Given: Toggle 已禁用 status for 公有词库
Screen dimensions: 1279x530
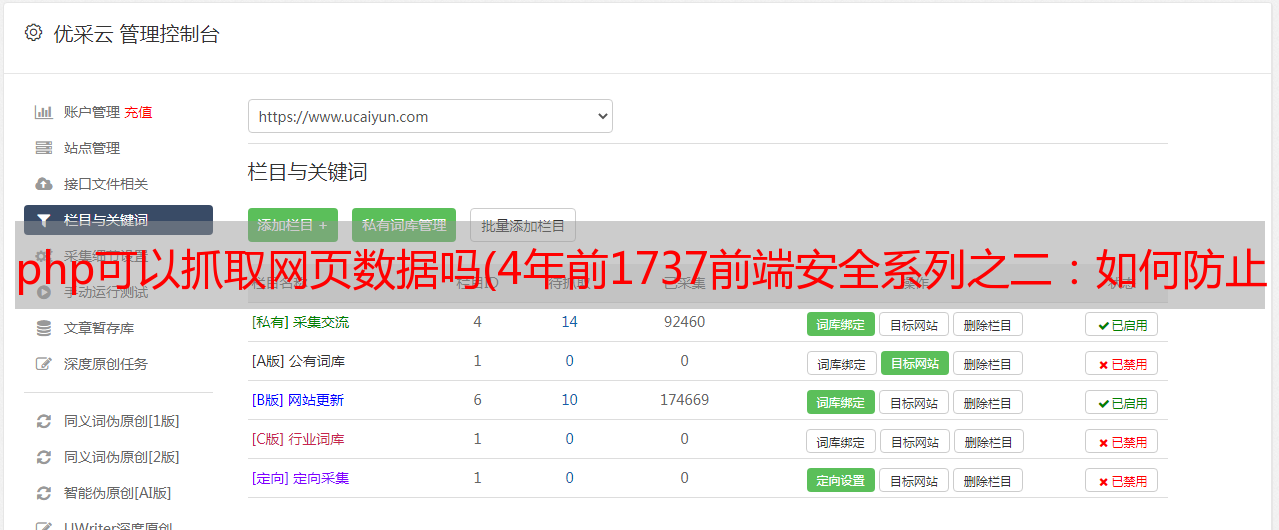Looking at the screenshot, I should point(1122,363).
